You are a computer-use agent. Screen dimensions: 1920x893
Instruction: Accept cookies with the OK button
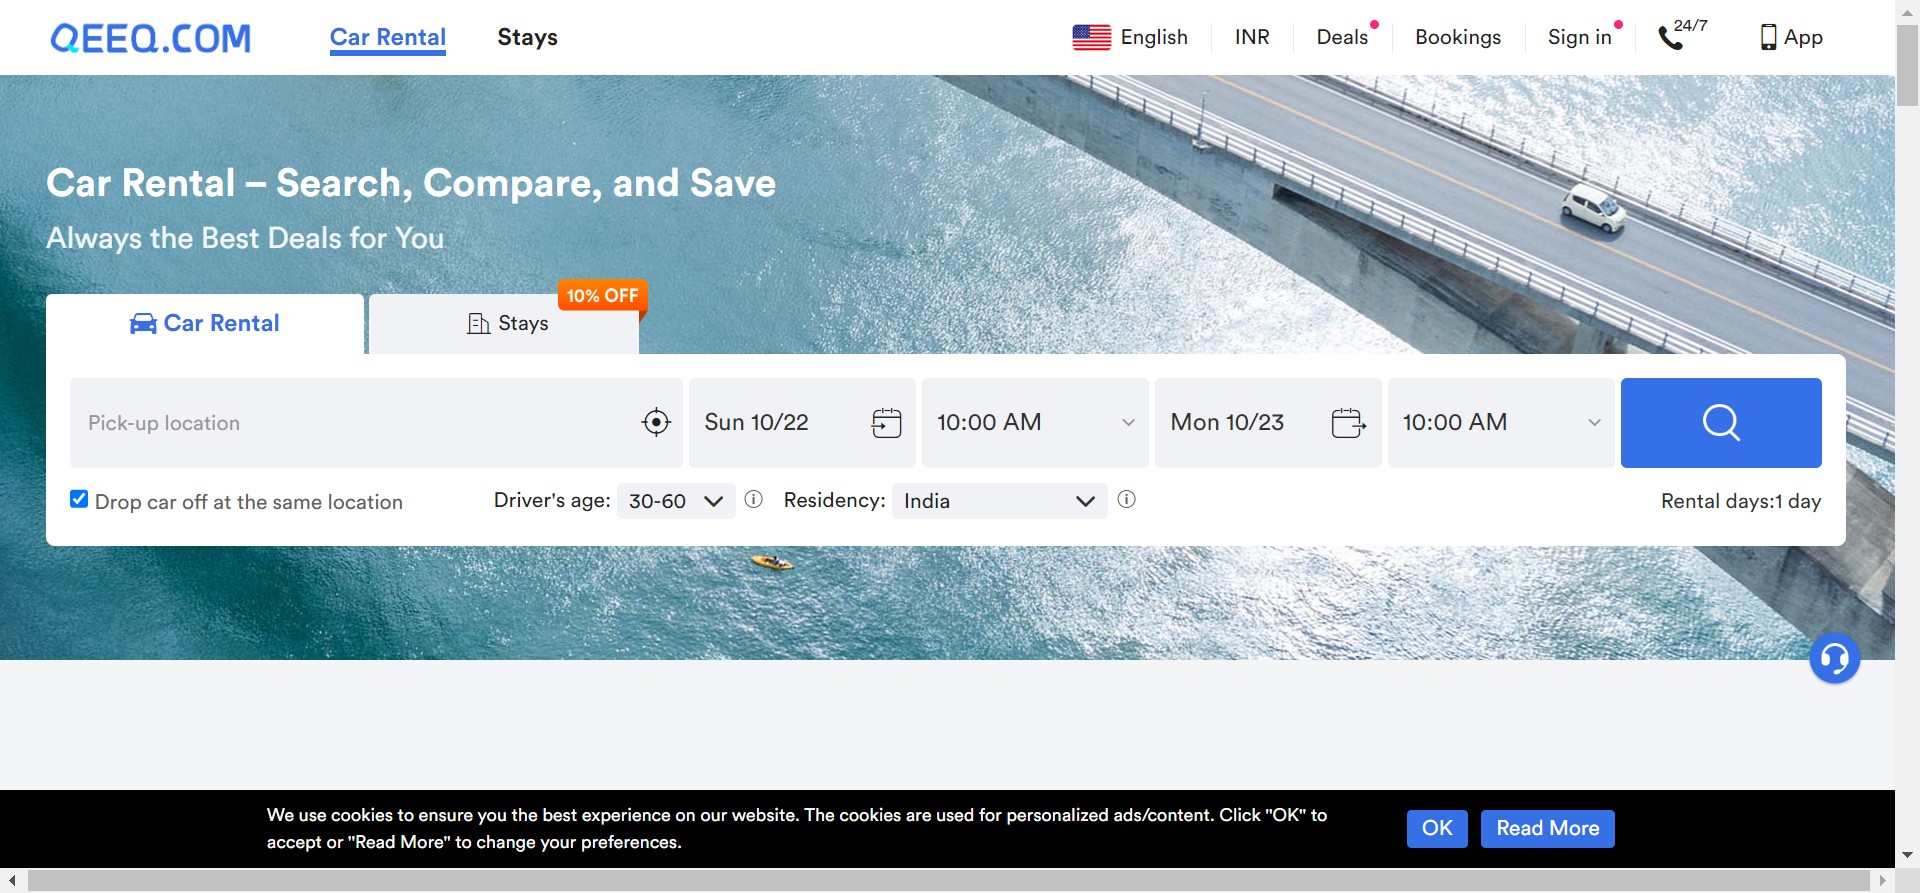click(x=1436, y=828)
